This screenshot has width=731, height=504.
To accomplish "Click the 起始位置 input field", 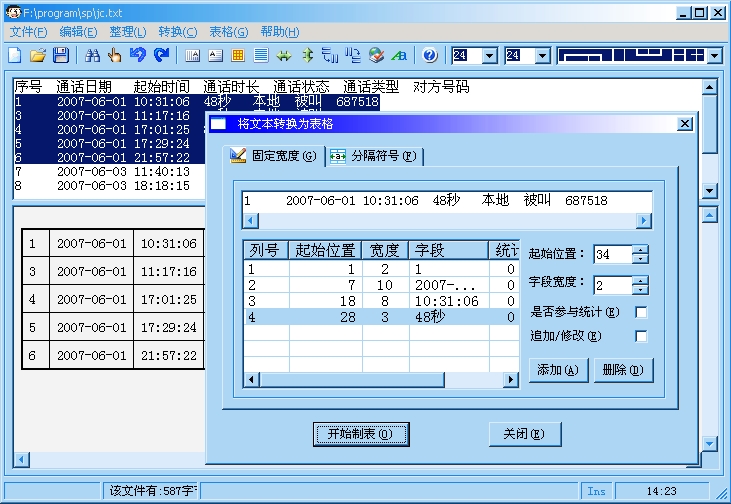I will pos(613,255).
